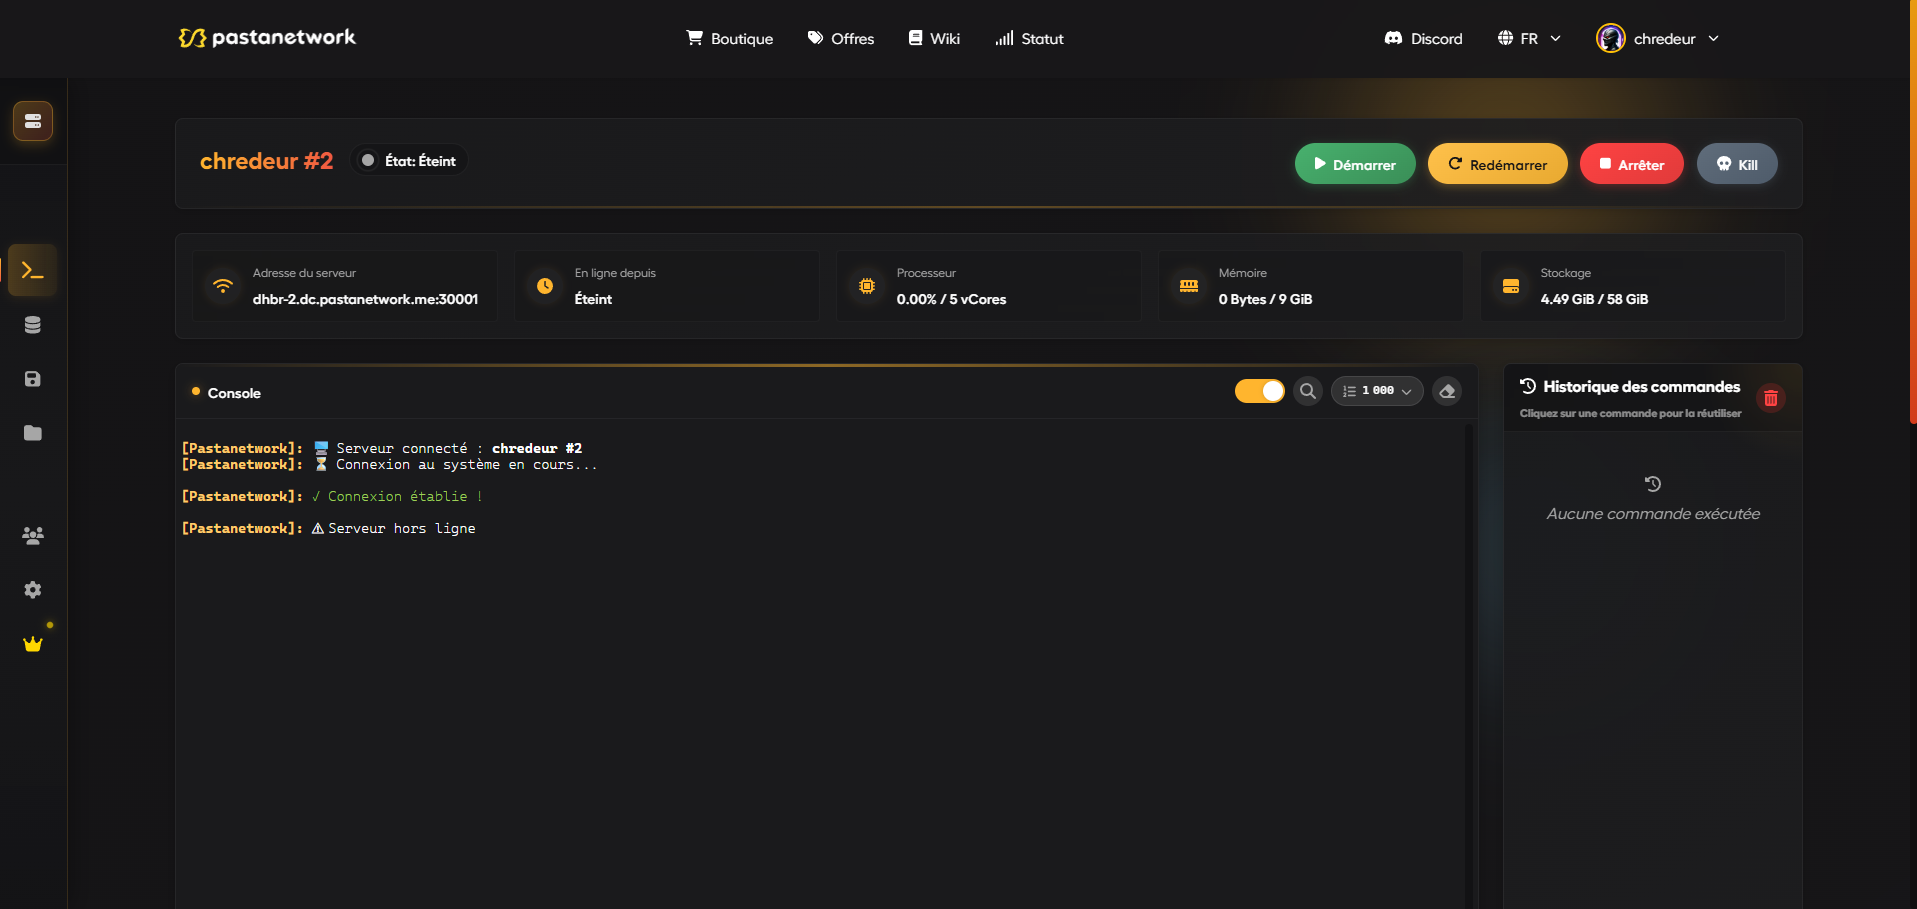Force kill the server with Kill
The image size is (1917, 909).
click(1737, 164)
